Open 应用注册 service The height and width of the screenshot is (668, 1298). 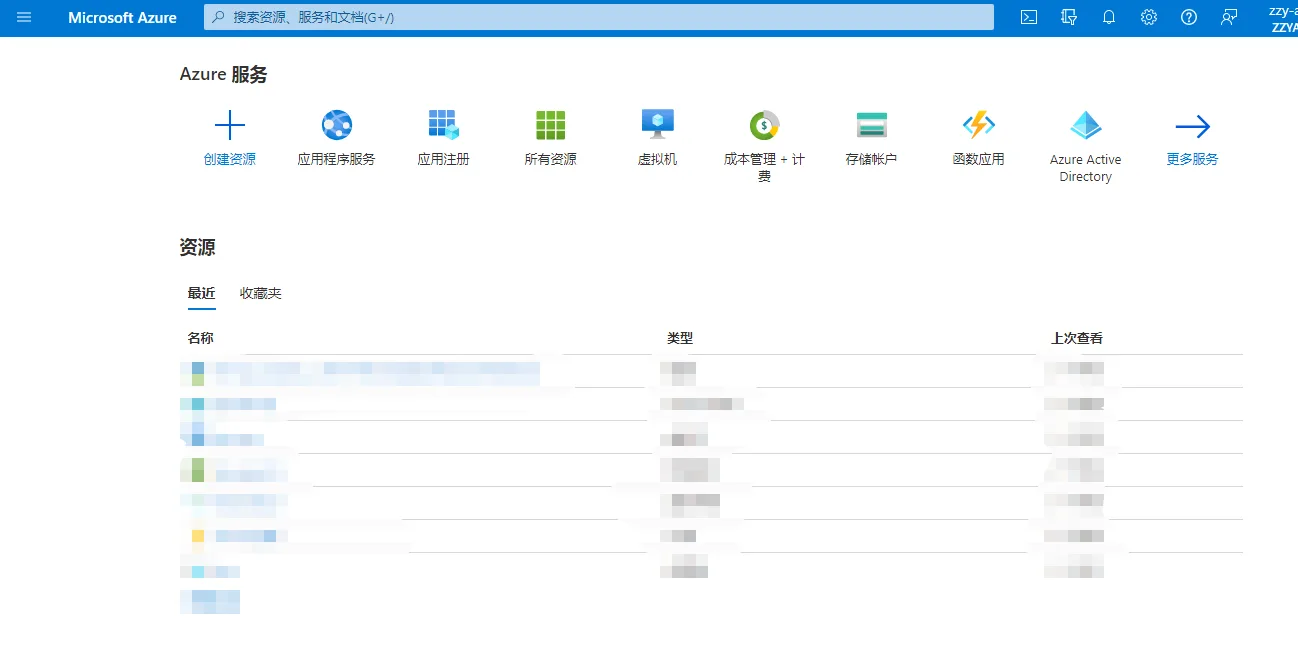pyautogui.click(x=443, y=125)
